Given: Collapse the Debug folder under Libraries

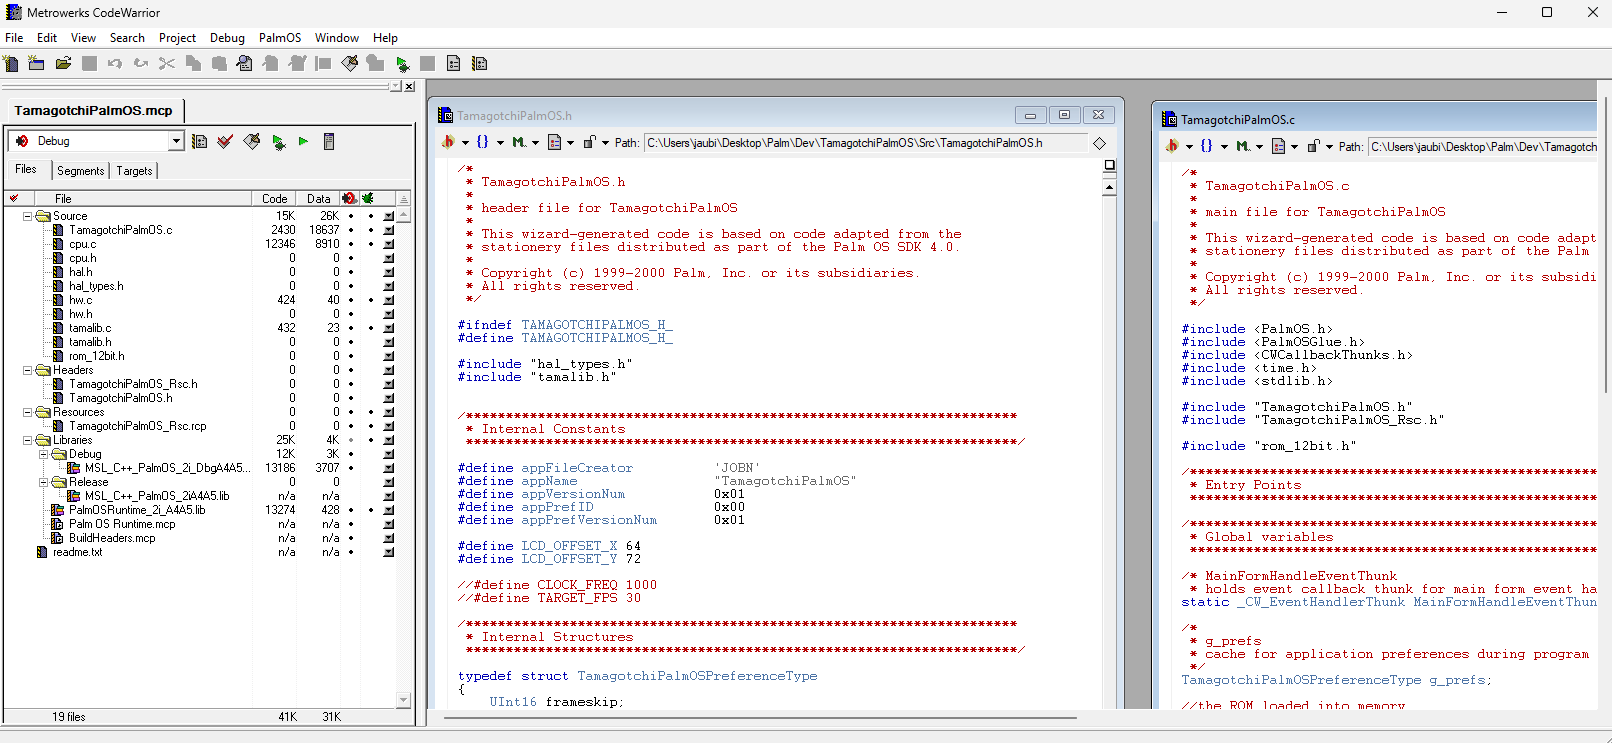Looking at the screenshot, I should 44,454.
